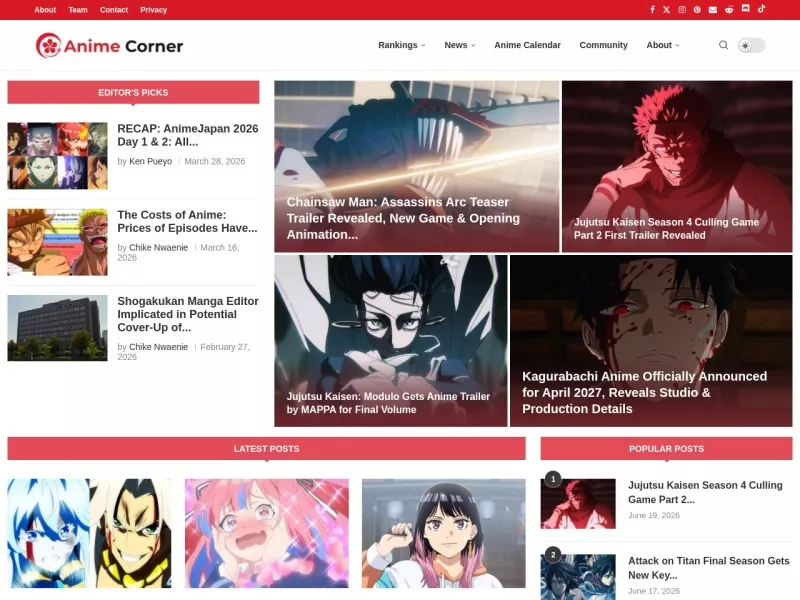Open the Community menu item

point(603,45)
